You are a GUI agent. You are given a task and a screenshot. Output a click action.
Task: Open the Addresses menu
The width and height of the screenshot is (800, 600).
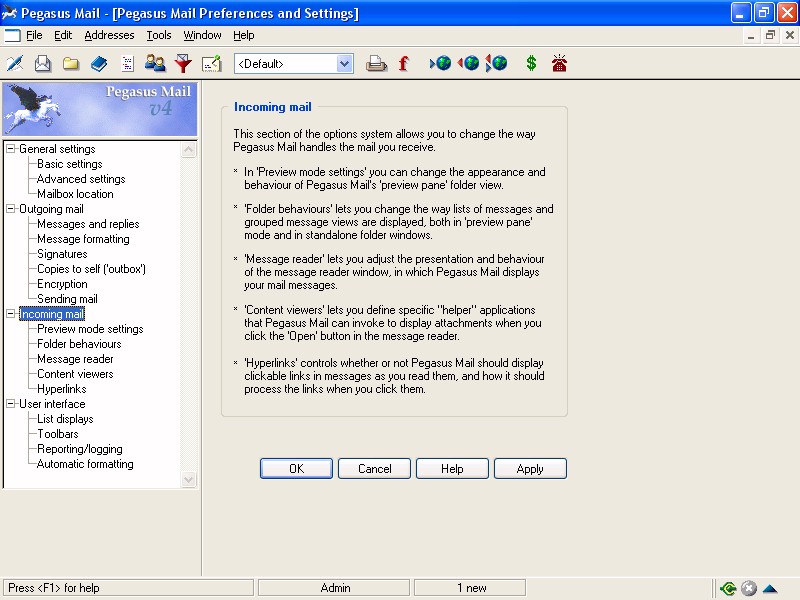109,35
